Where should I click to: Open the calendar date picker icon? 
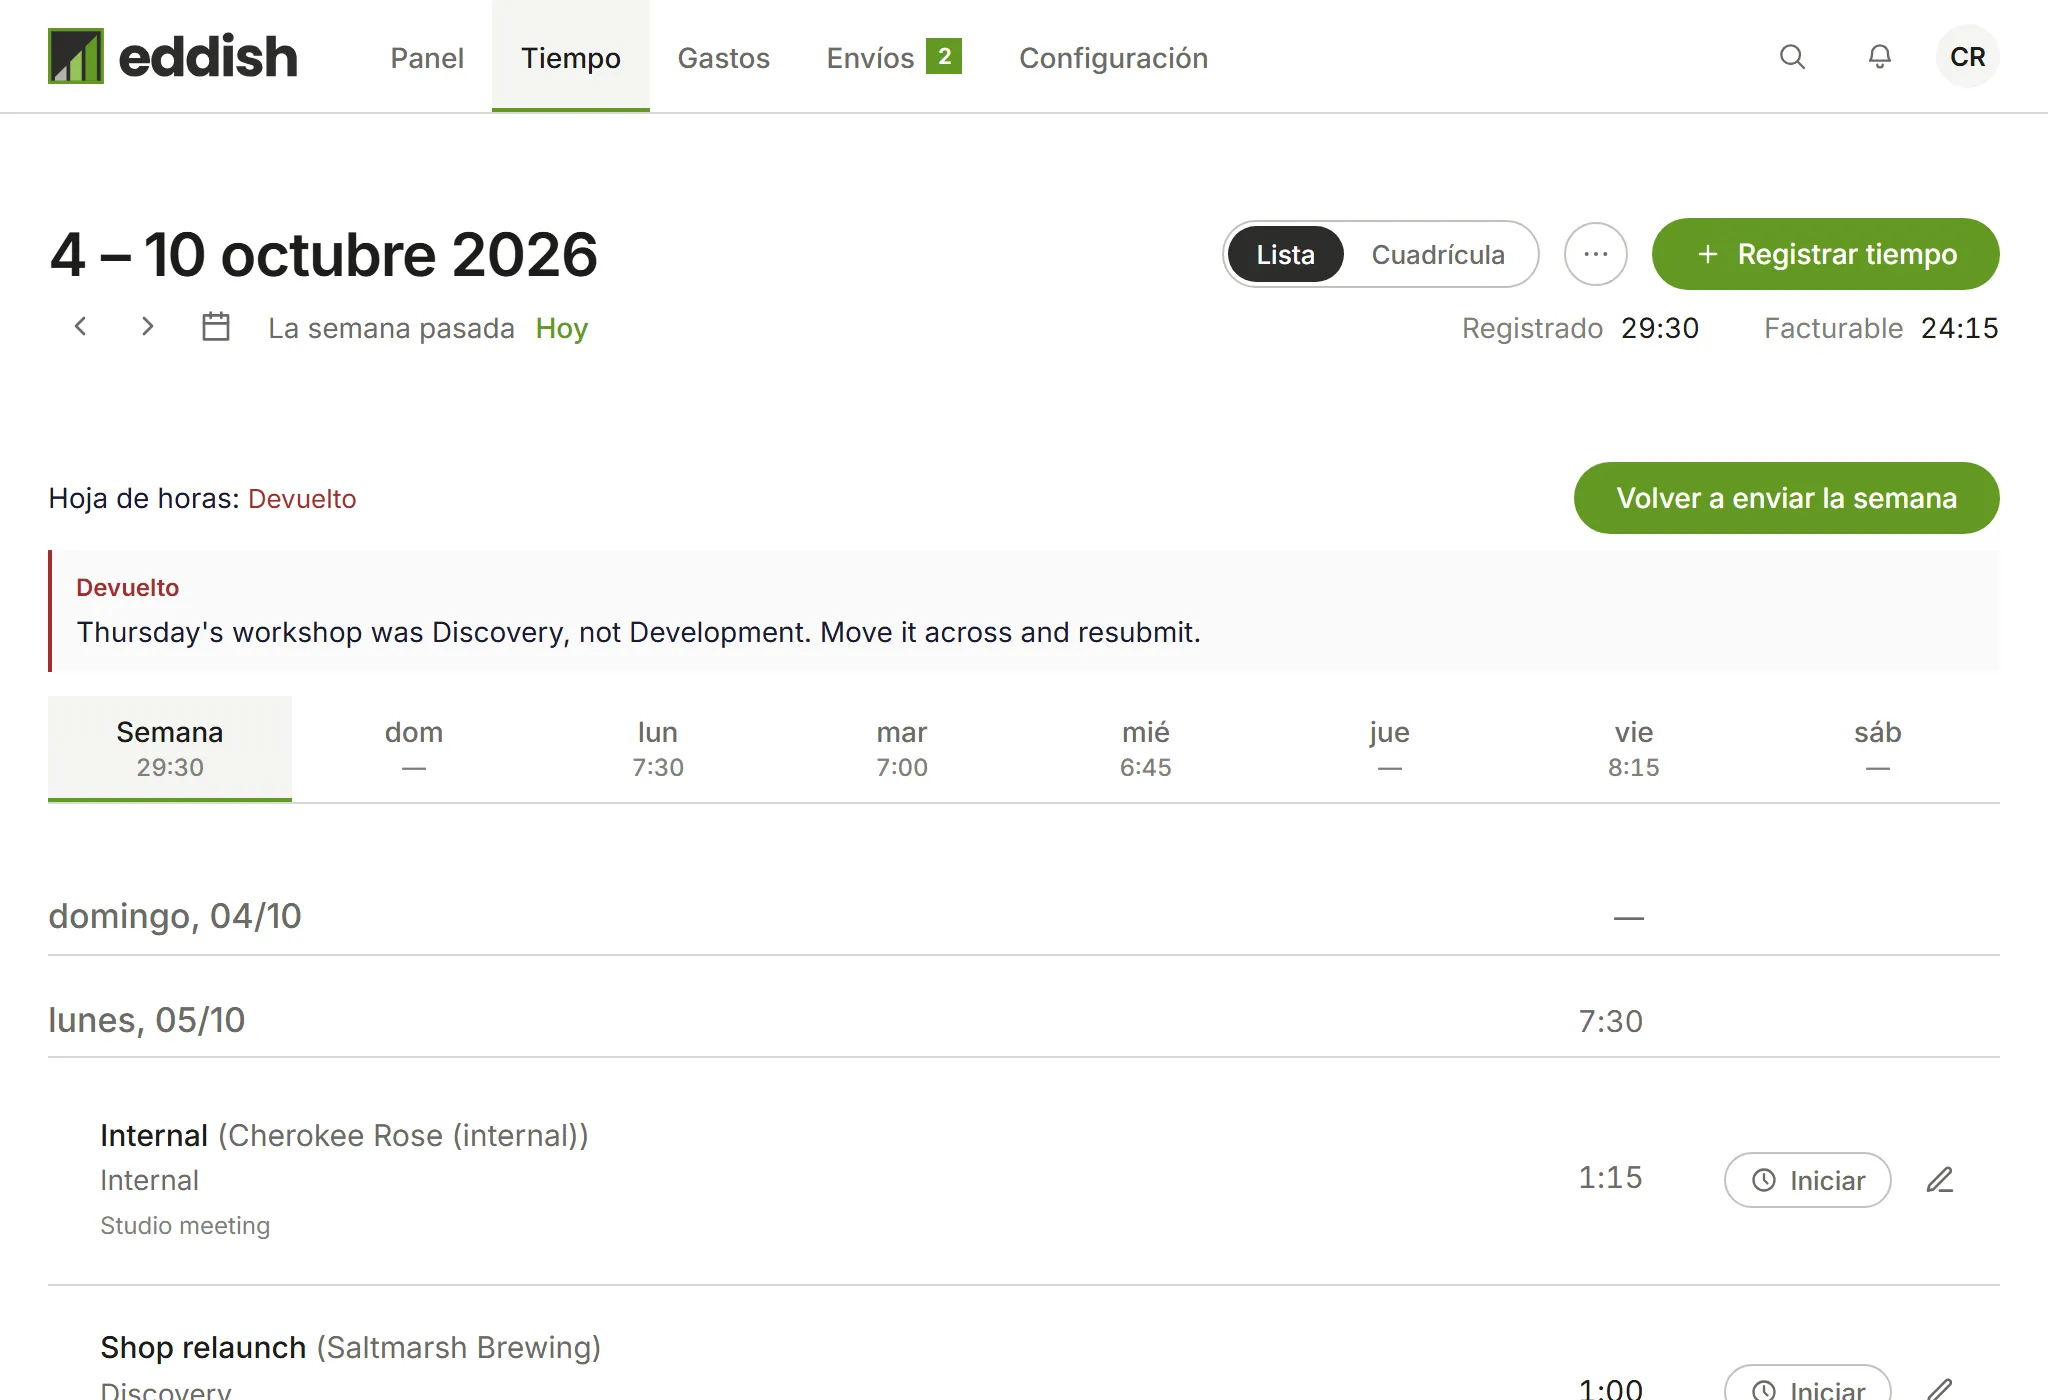pos(216,326)
